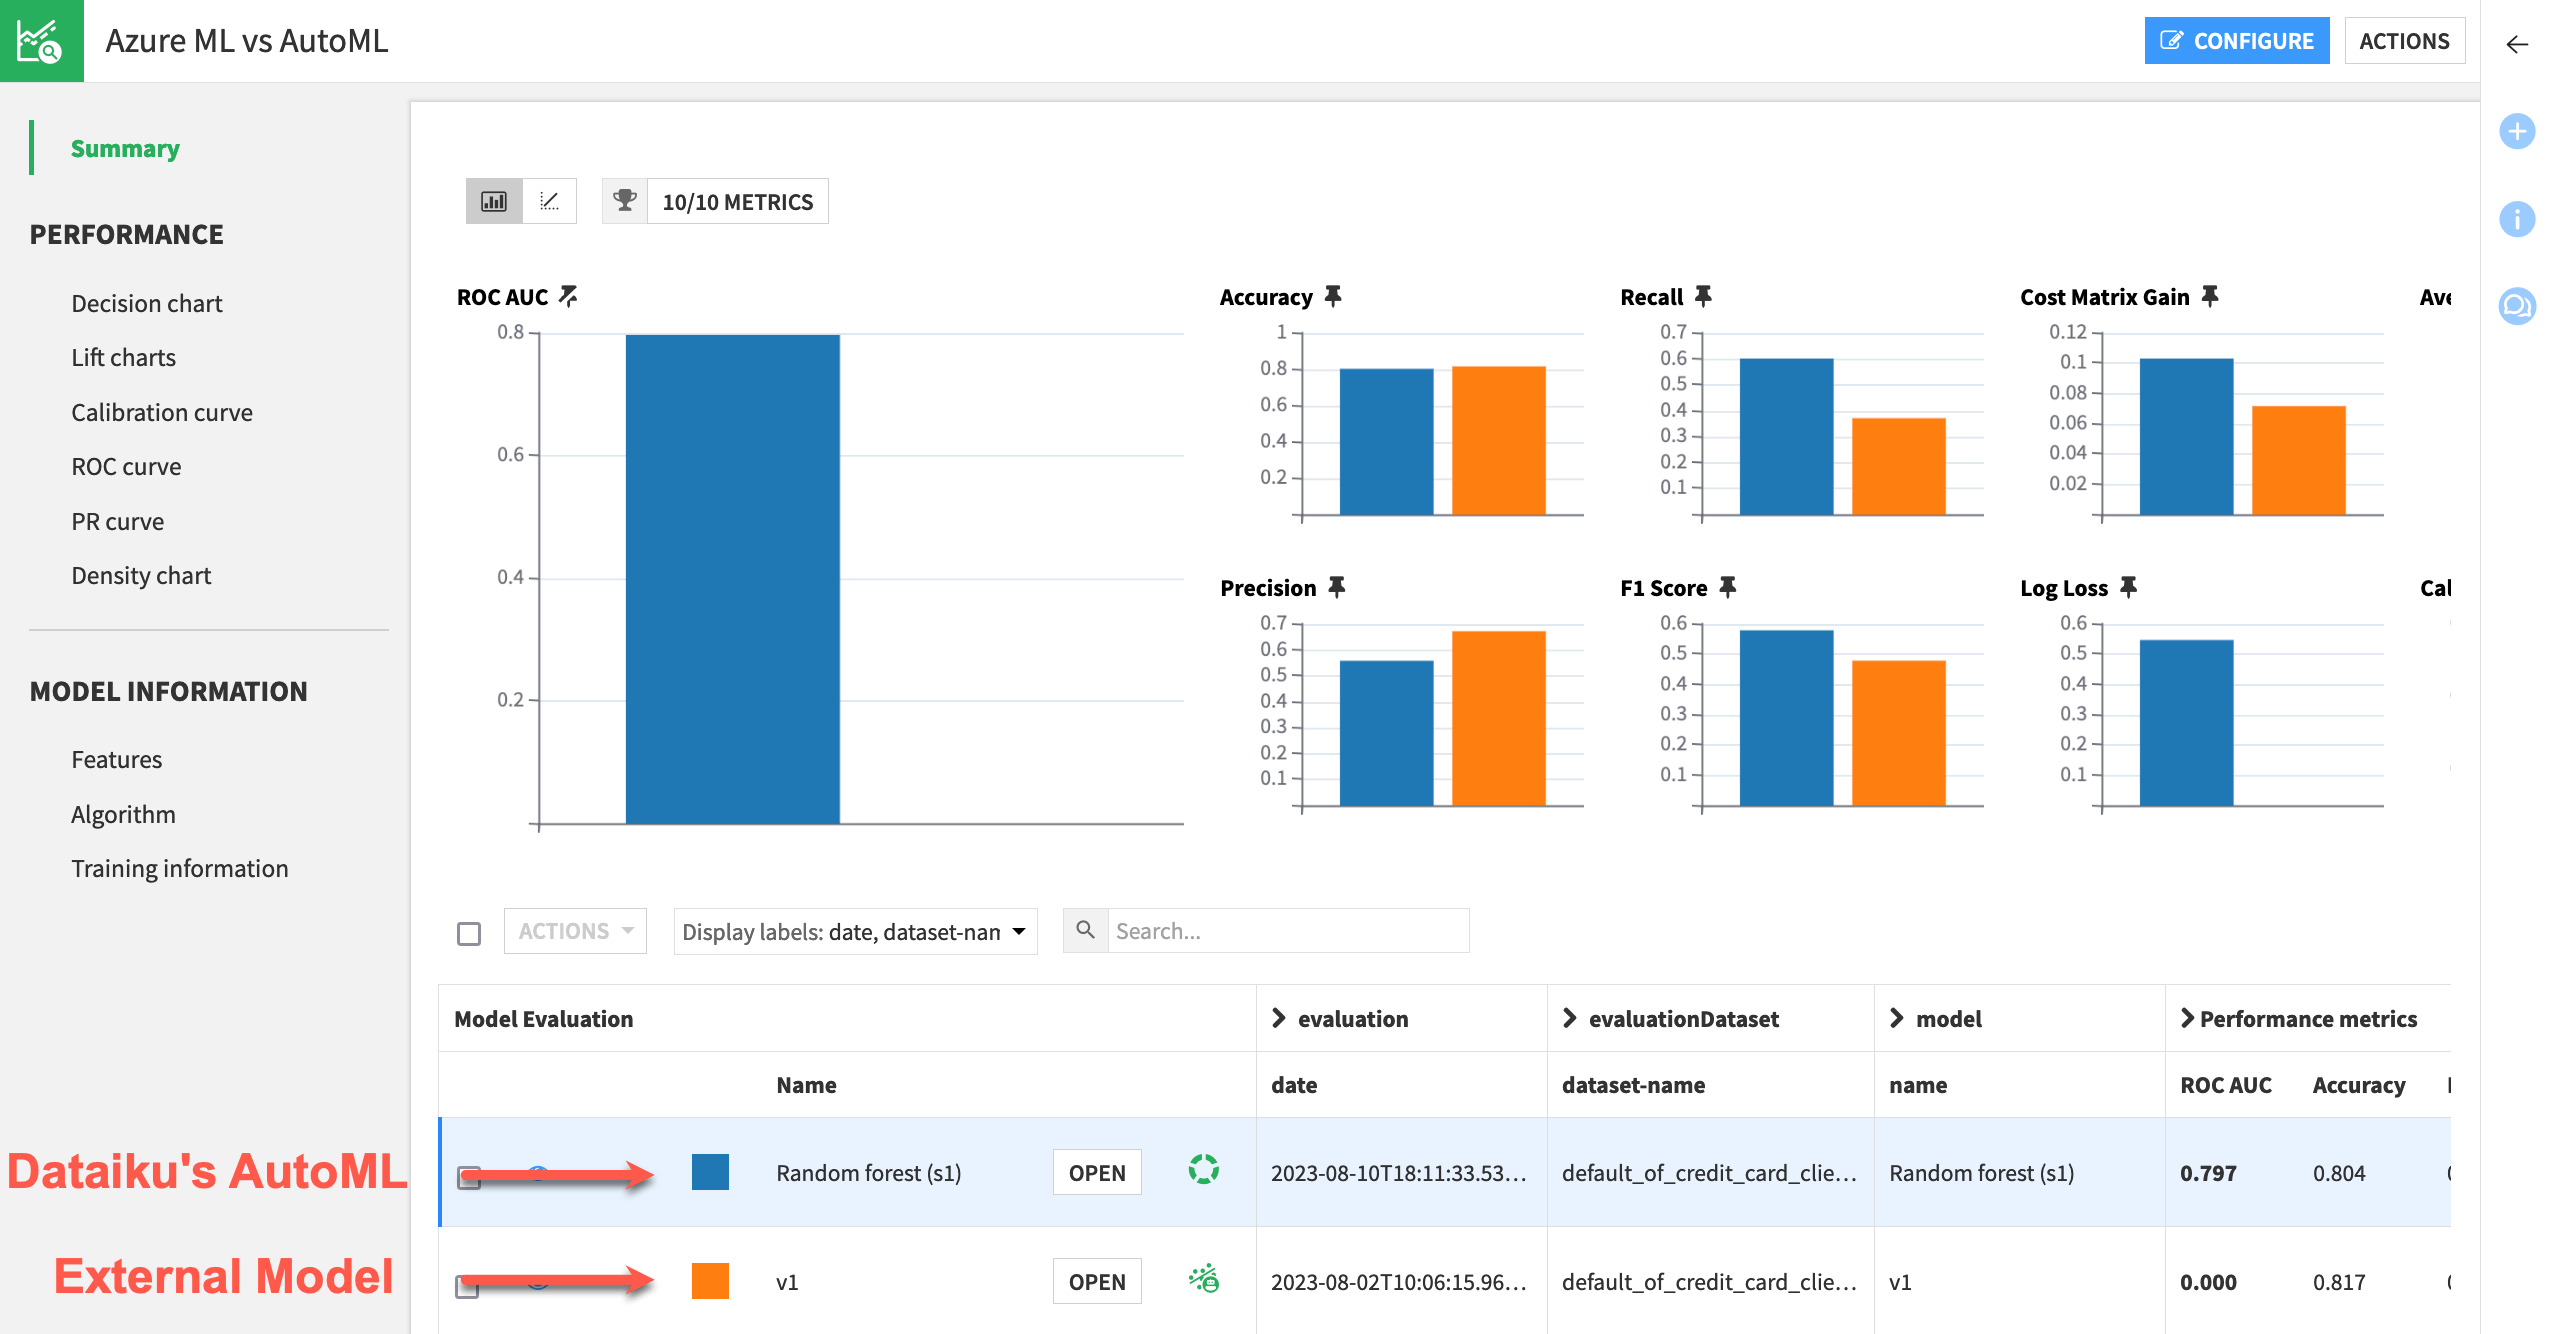Pin the Recall chart
Screen dimensions: 2550x1334
click(x=1703, y=296)
